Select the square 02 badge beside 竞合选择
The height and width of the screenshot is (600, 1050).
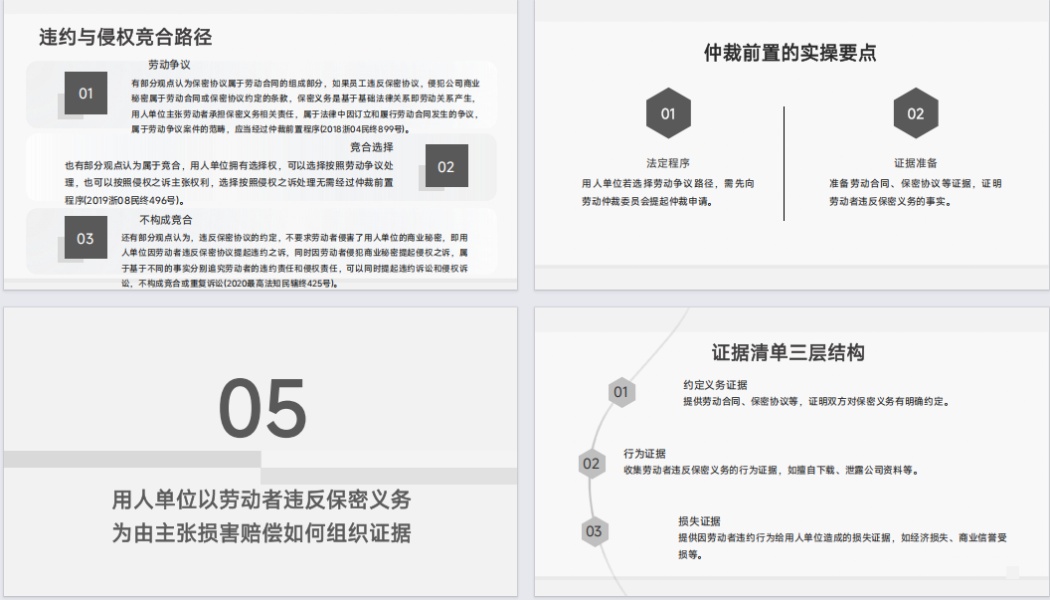click(445, 166)
